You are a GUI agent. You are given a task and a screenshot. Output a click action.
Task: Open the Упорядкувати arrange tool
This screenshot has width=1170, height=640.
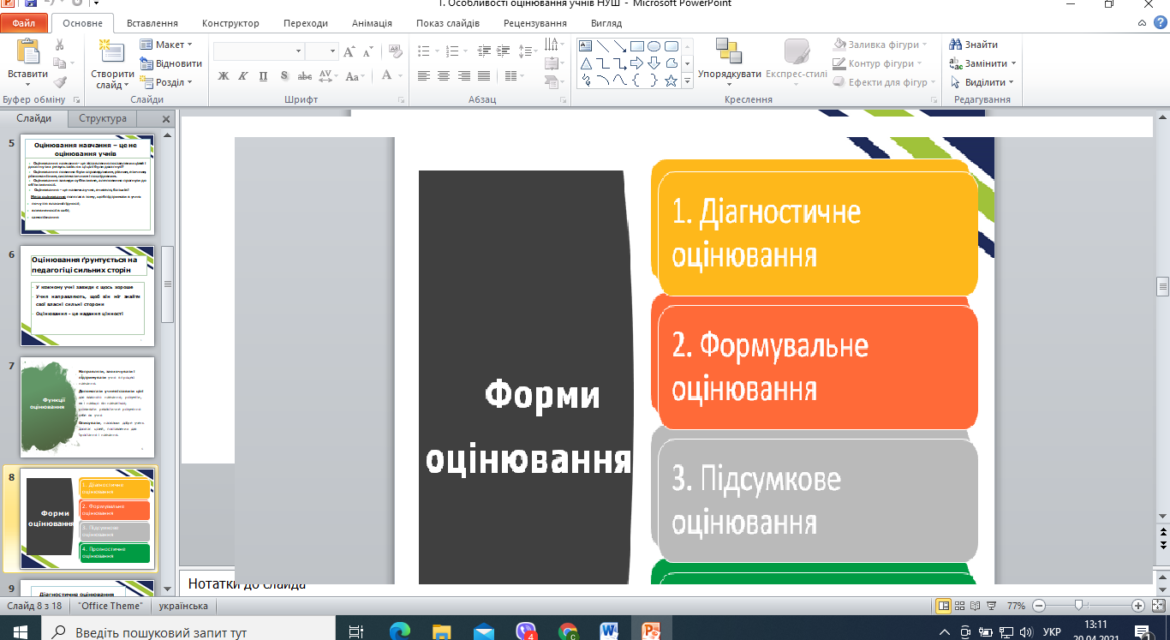pyautogui.click(x=729, y=61)
